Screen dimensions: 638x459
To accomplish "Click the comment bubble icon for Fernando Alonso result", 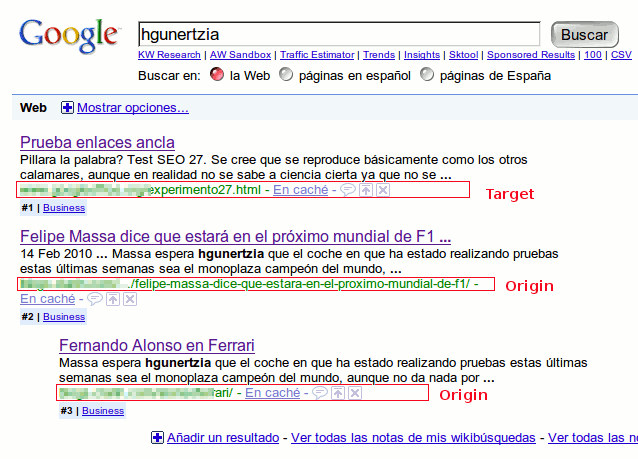I will click(x=320, y=393).
